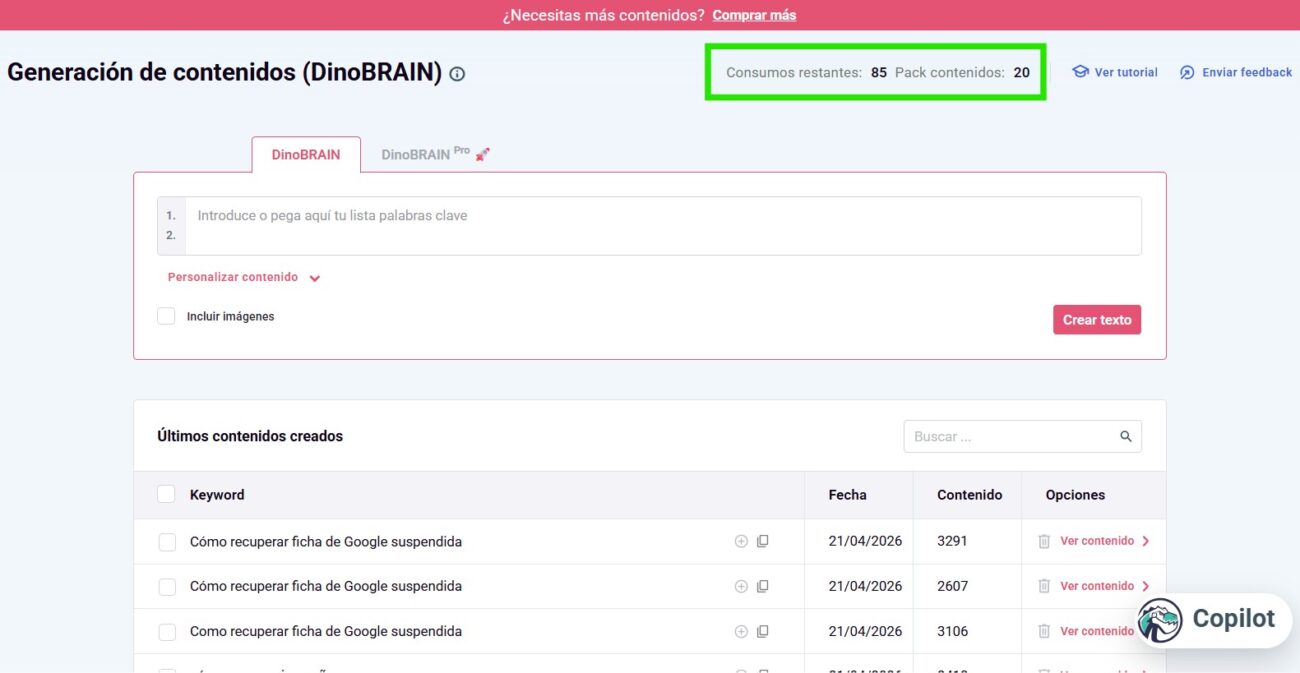Click the plus icon in the 2607 row
The image size is (1300, 673).
(x=741, y=586)
